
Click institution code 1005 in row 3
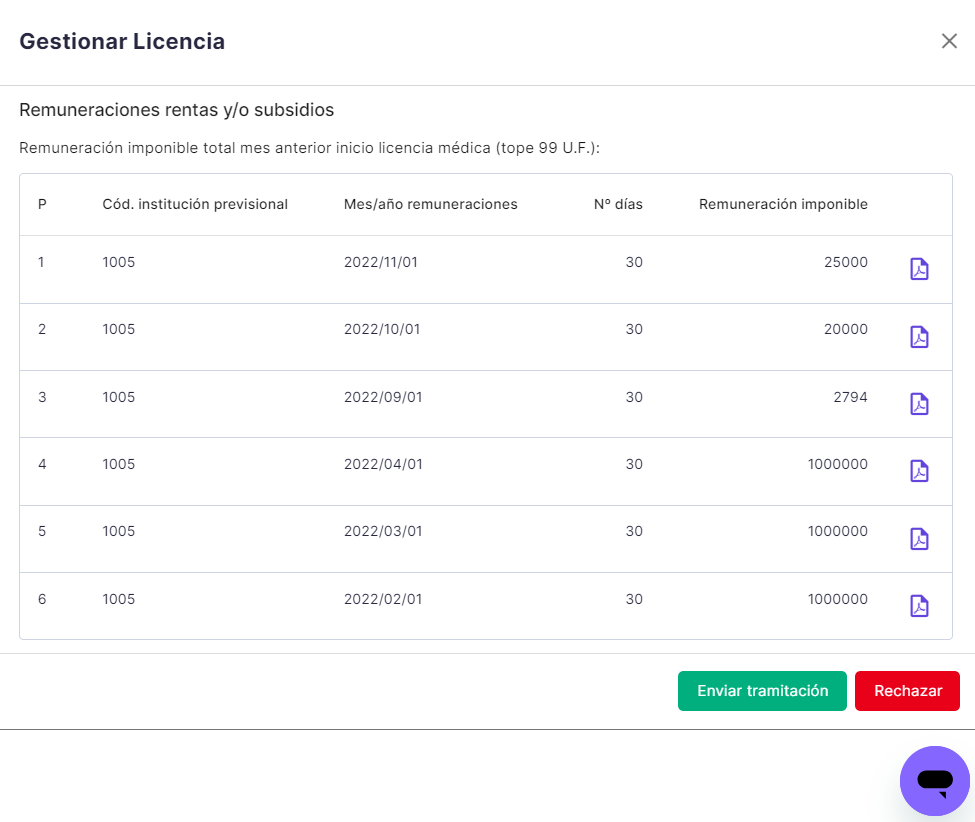click(x=119, y=397)
